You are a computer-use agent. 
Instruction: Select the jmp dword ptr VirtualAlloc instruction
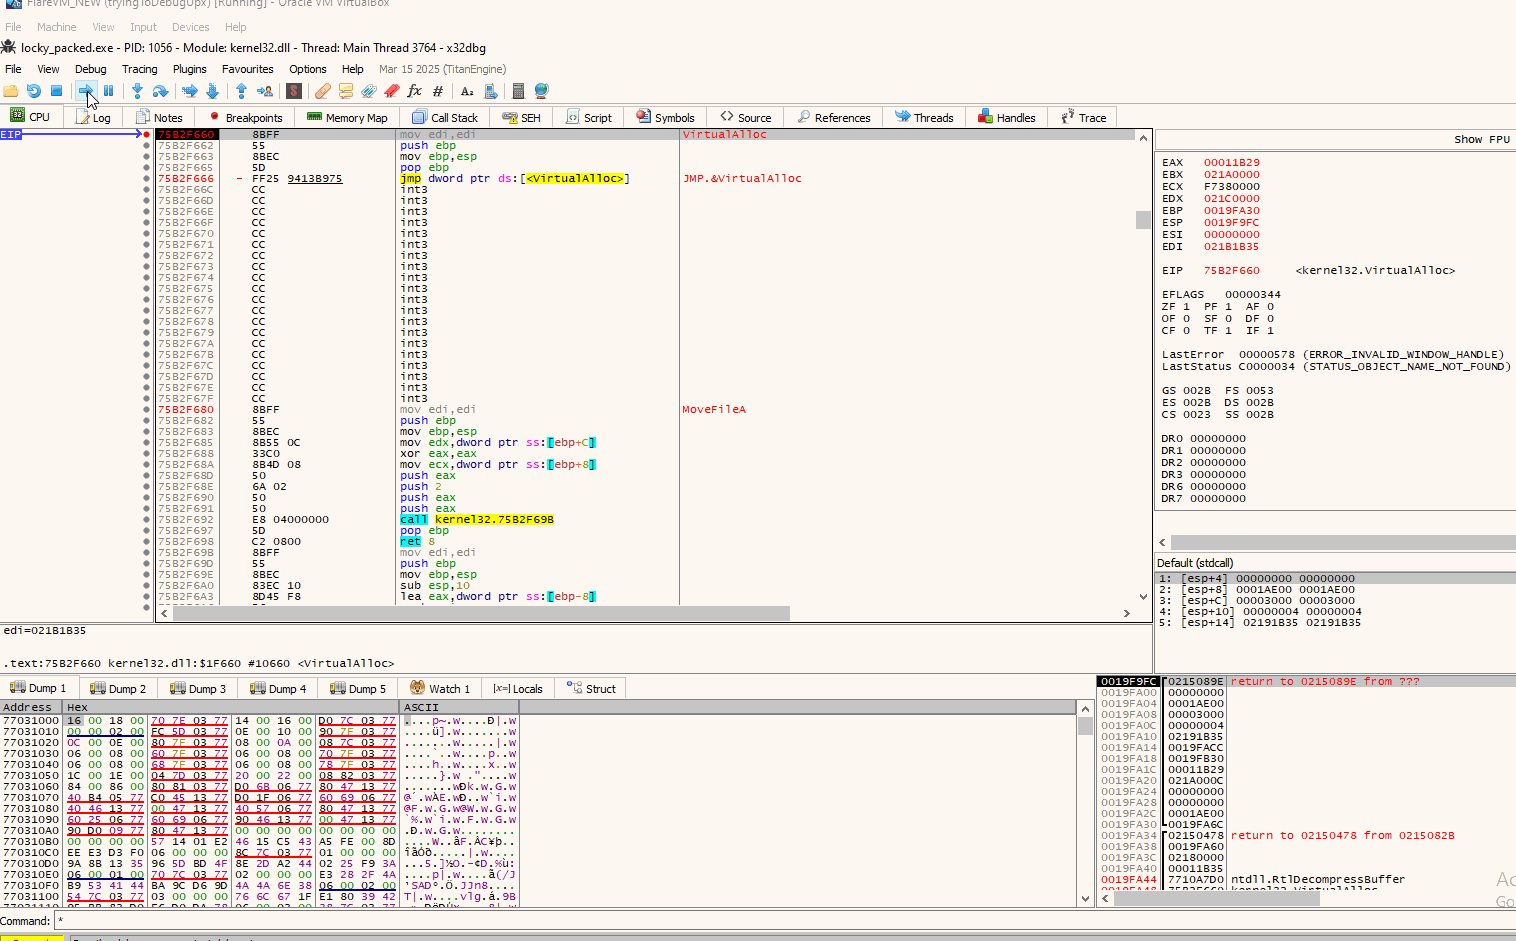click(x=515, y=178)
